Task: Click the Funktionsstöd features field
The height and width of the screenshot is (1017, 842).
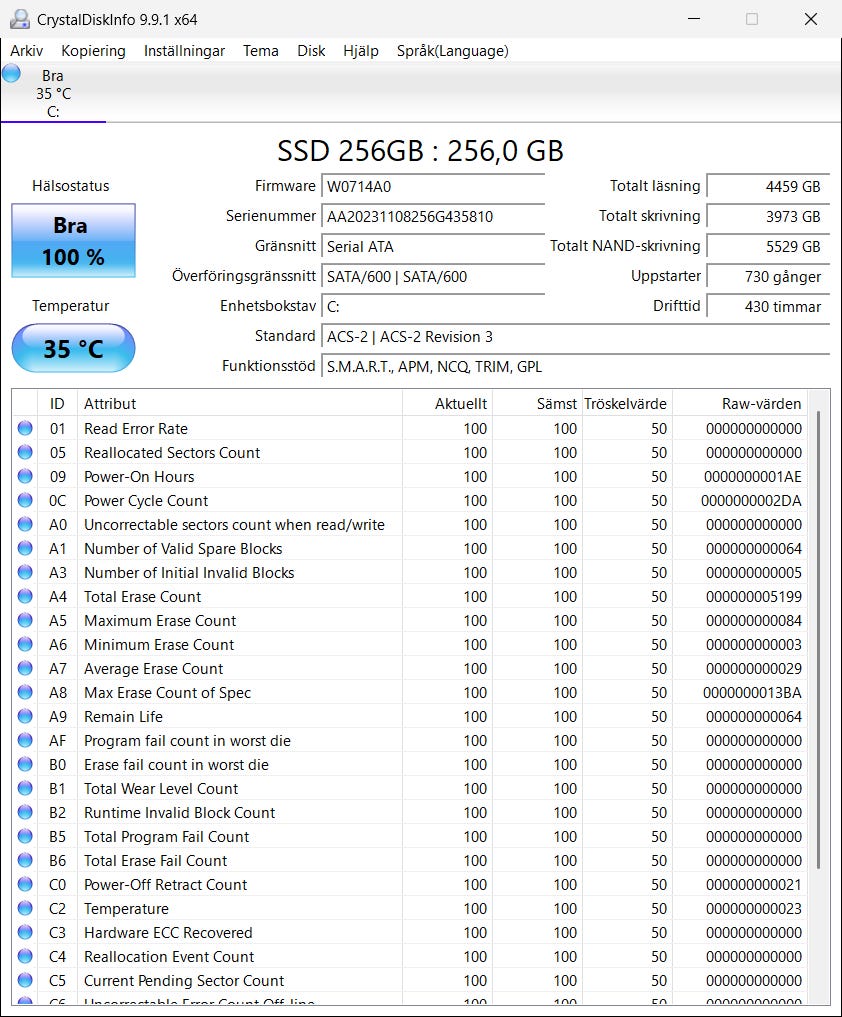Action: [x=575, y=366]
